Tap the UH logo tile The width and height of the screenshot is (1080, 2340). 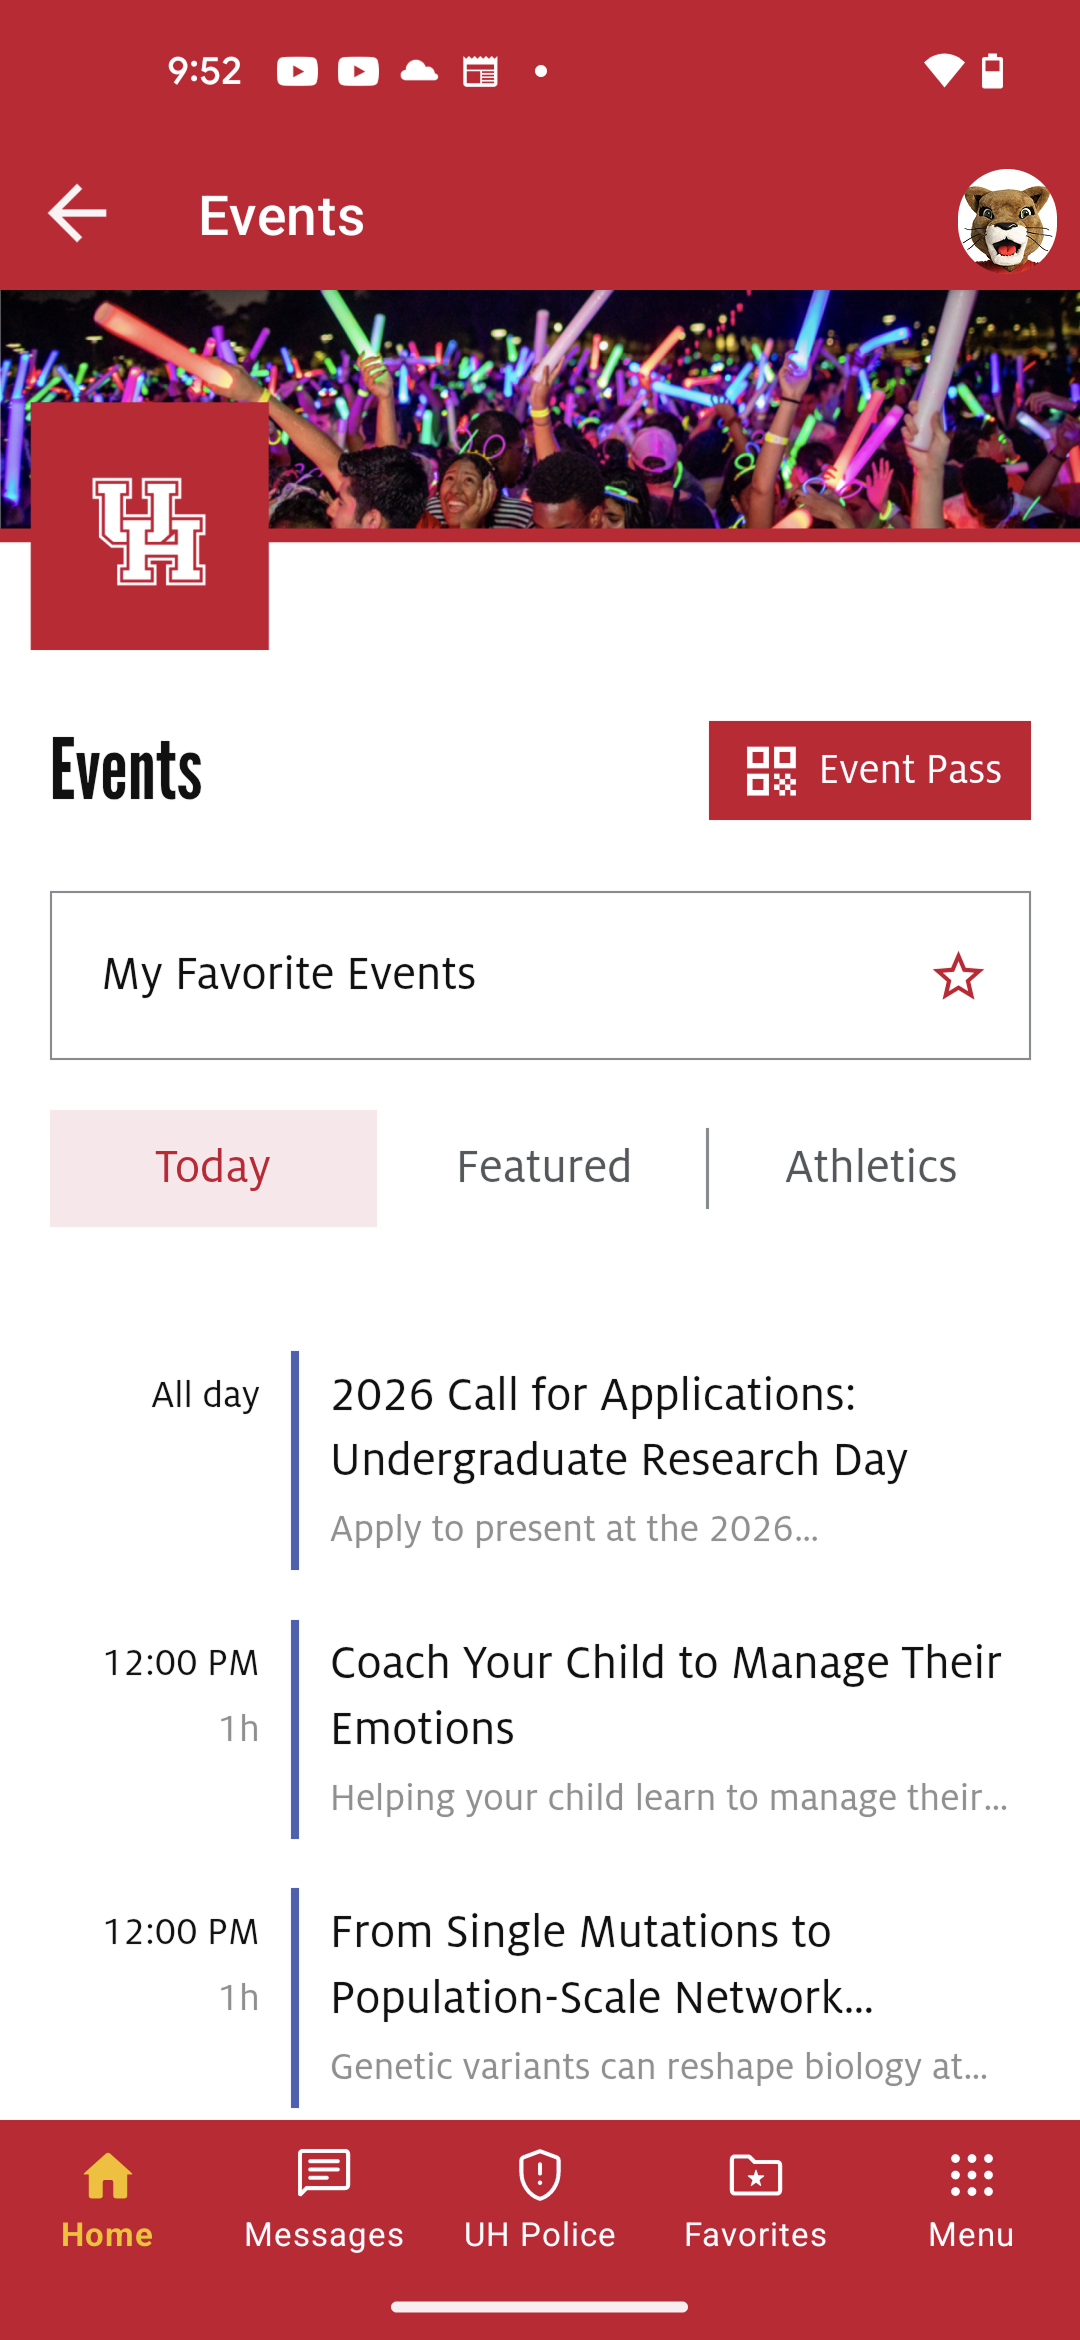coord(150,528)
